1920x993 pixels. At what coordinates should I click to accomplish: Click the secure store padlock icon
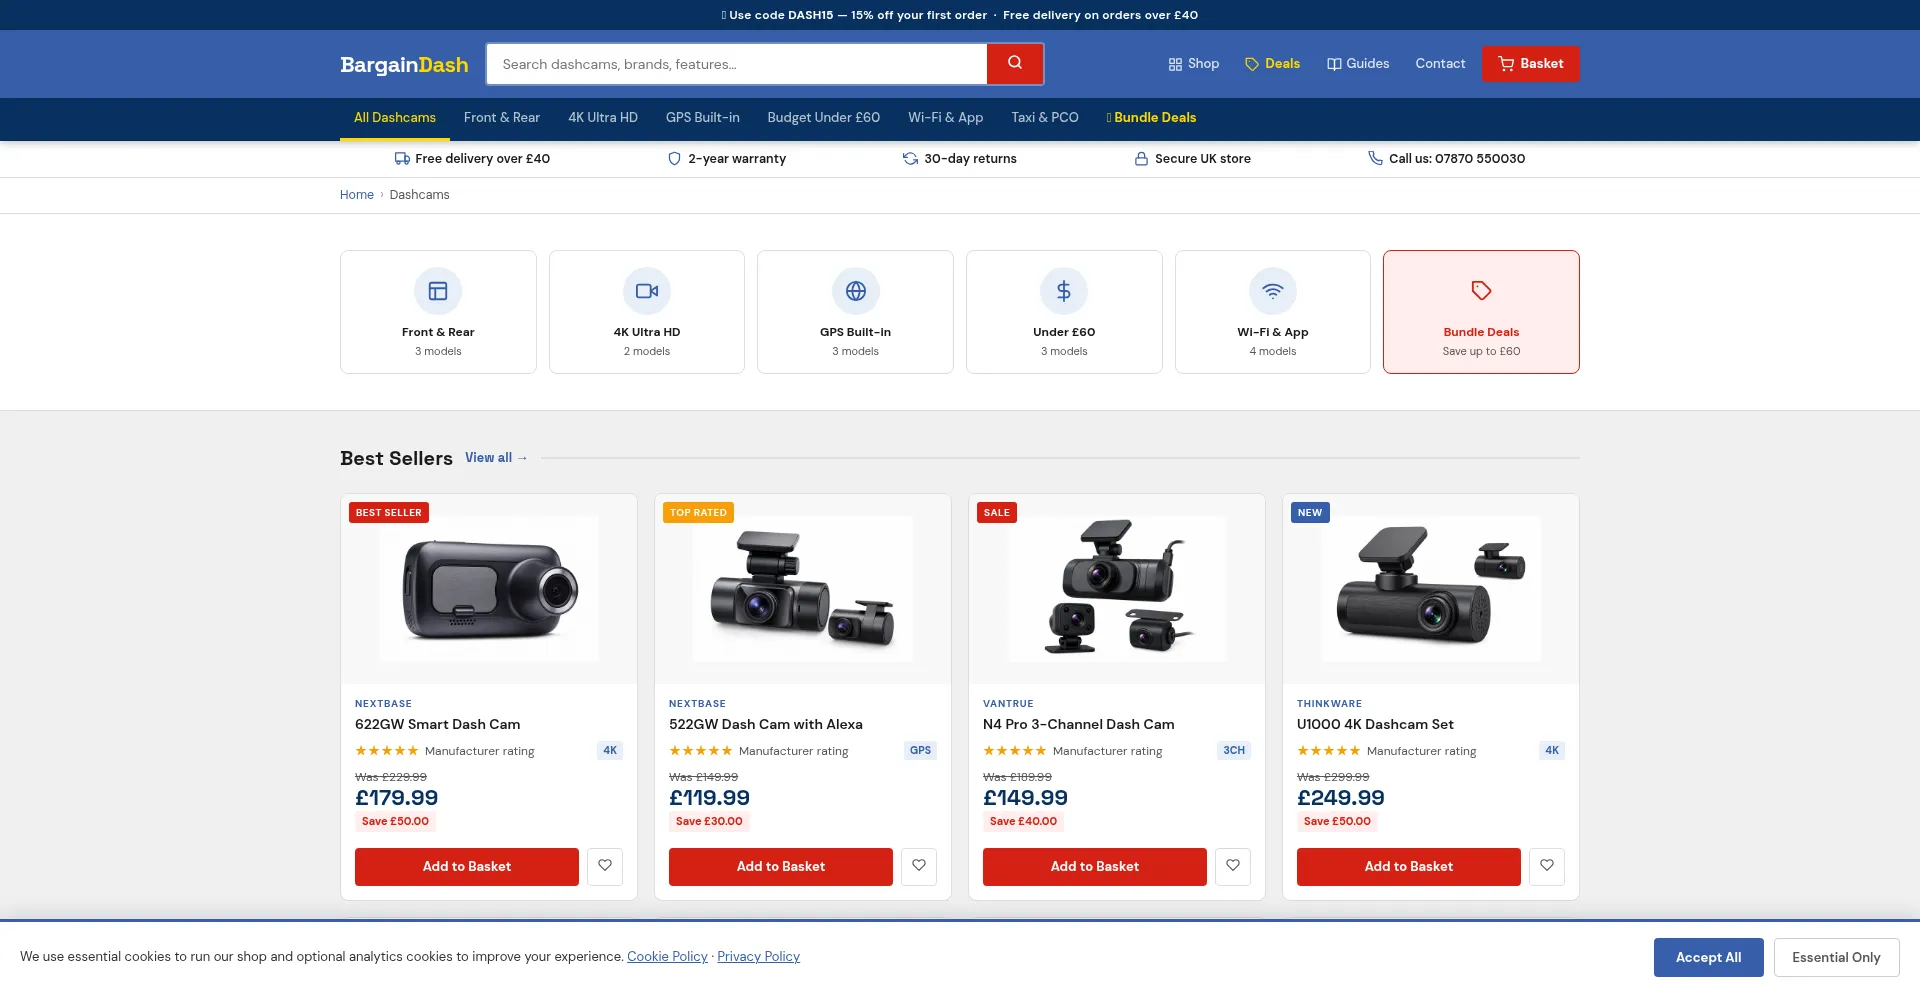[1141, 159]
